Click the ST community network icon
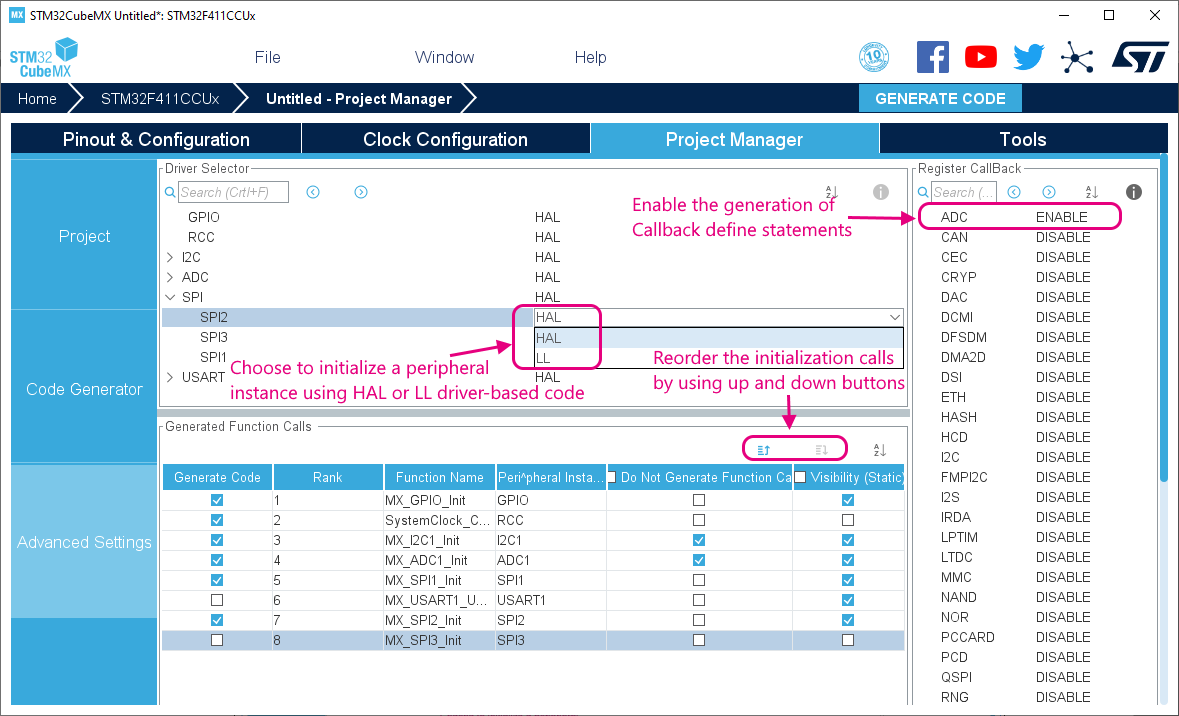 (x=1077, y=57)
